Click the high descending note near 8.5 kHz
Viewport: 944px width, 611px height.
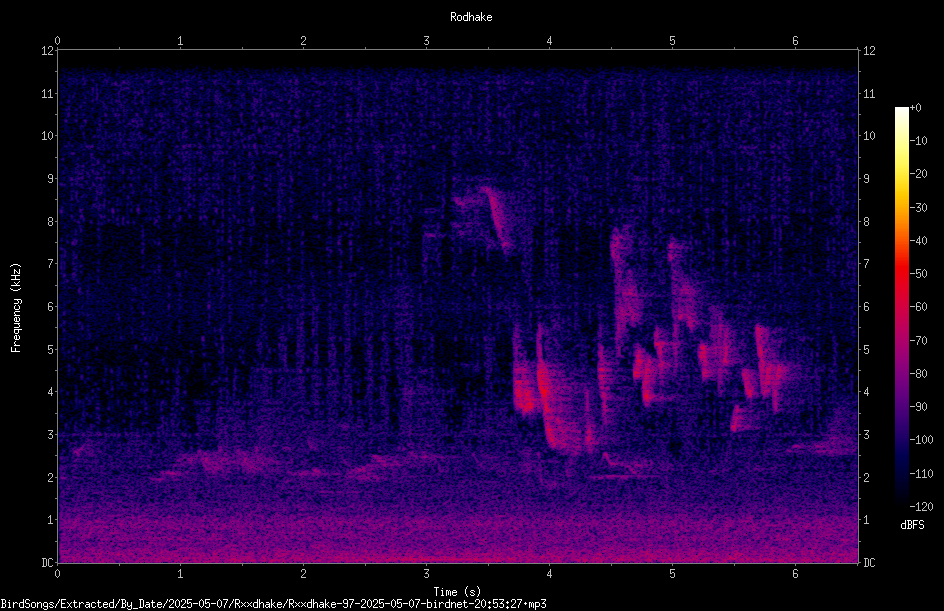[498, 218]
